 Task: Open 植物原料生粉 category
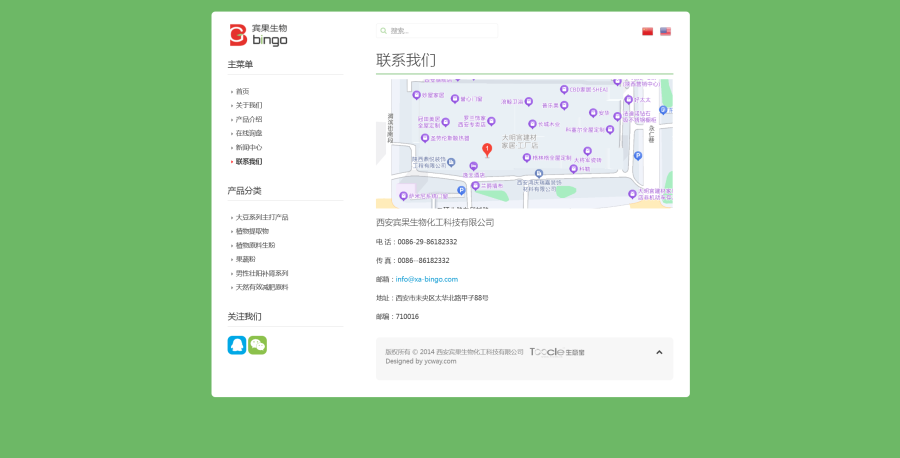coord(255,245)
